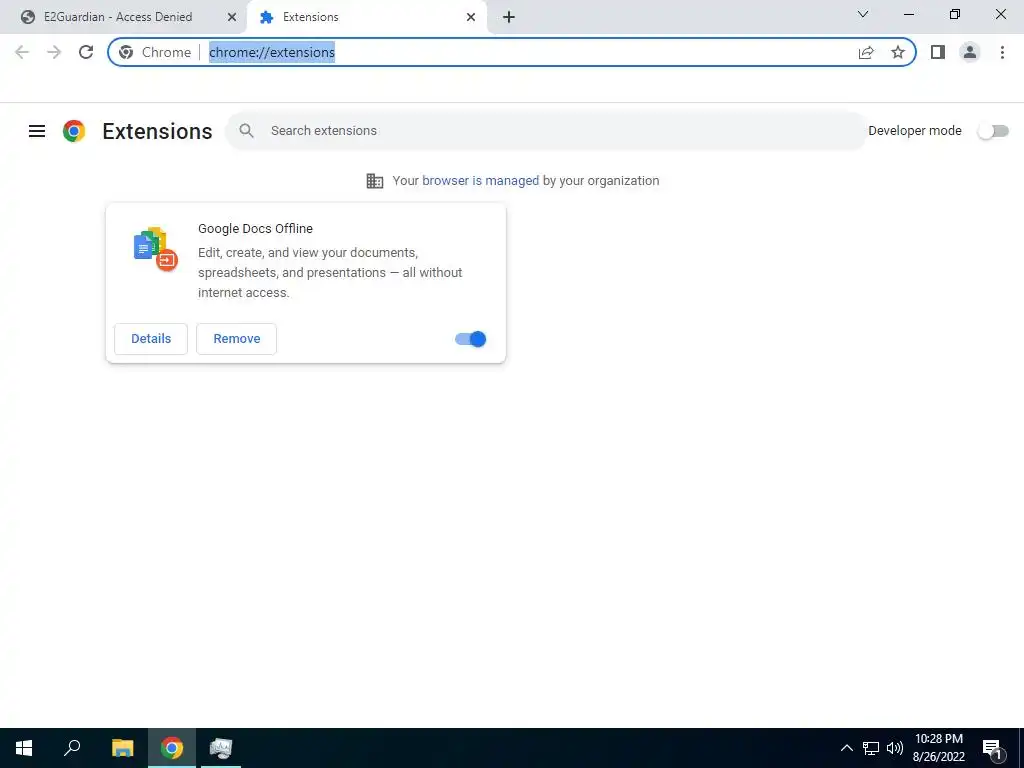This screenshot has width=1024, height=768.
Task: Open Details for Google Docs Offline
Action: [x=151, y=339]
